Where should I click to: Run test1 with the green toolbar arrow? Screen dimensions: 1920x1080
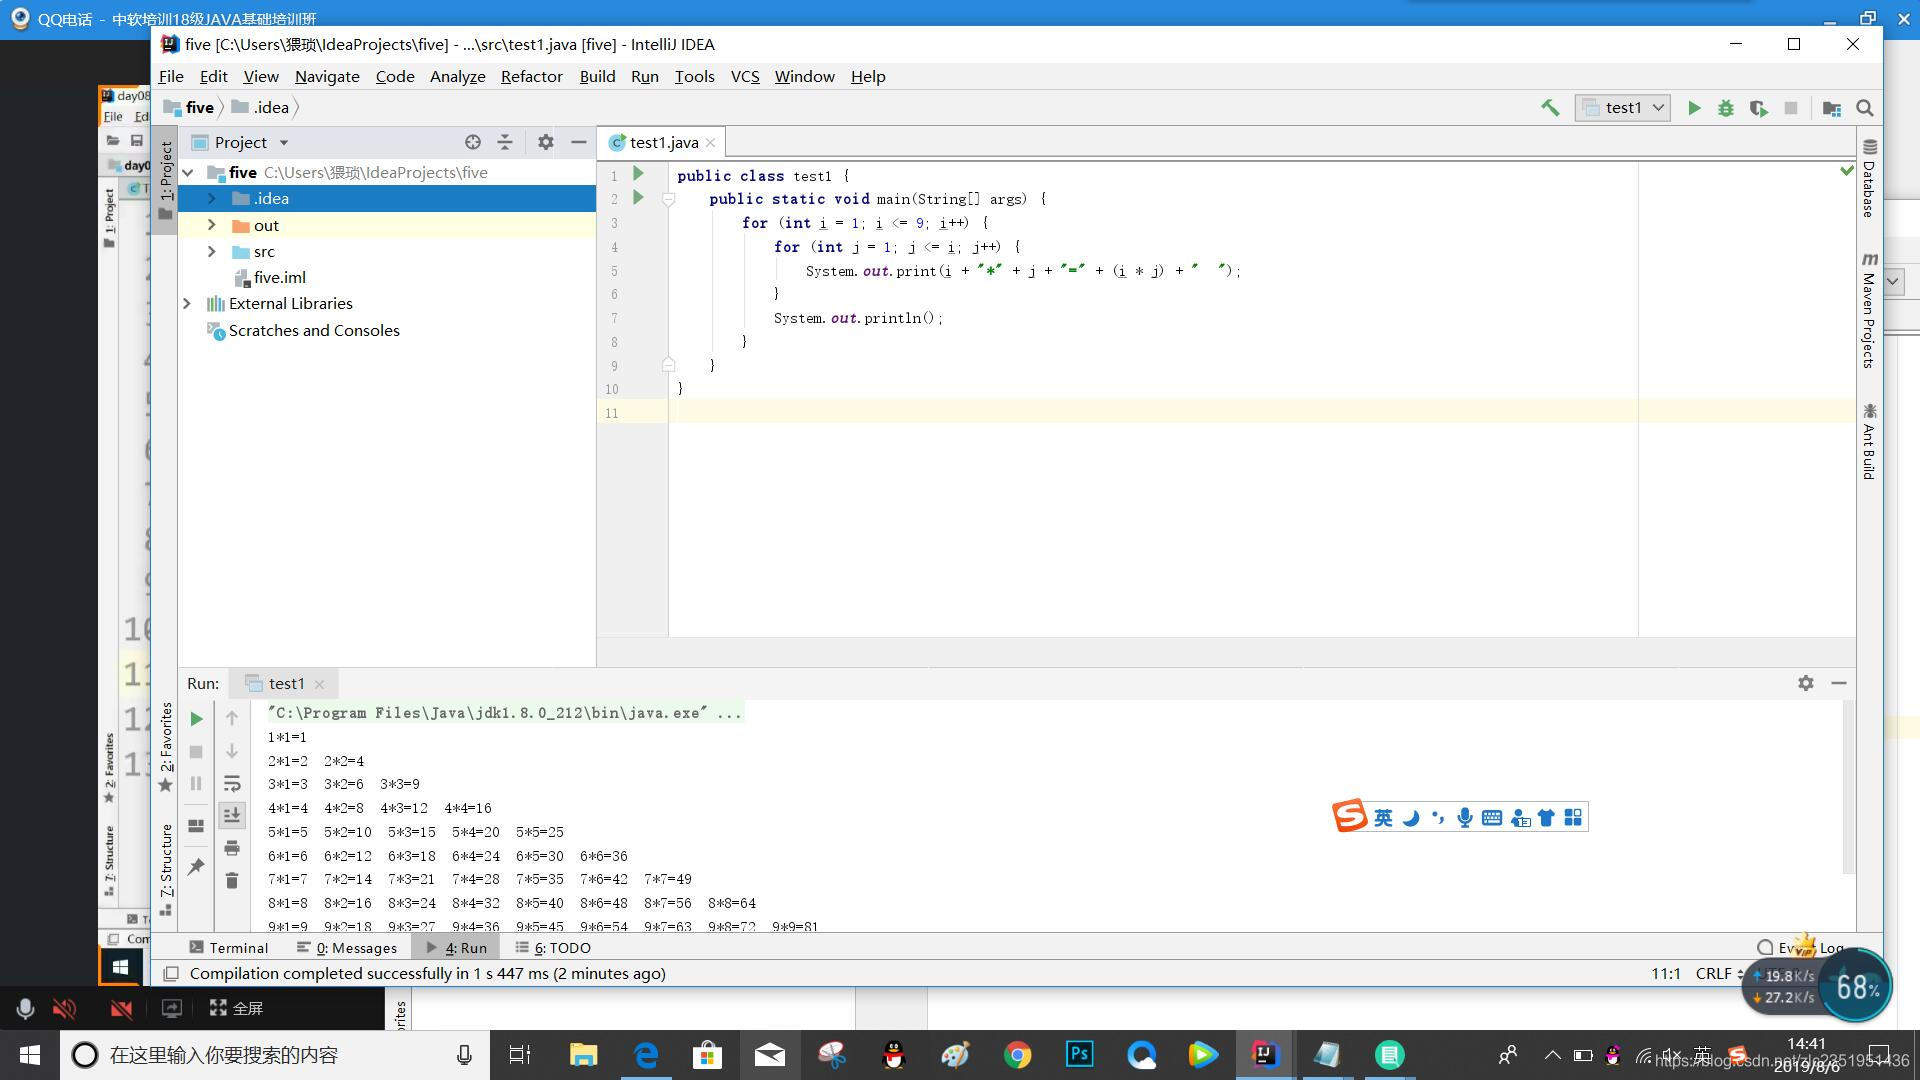point(1694,108)
